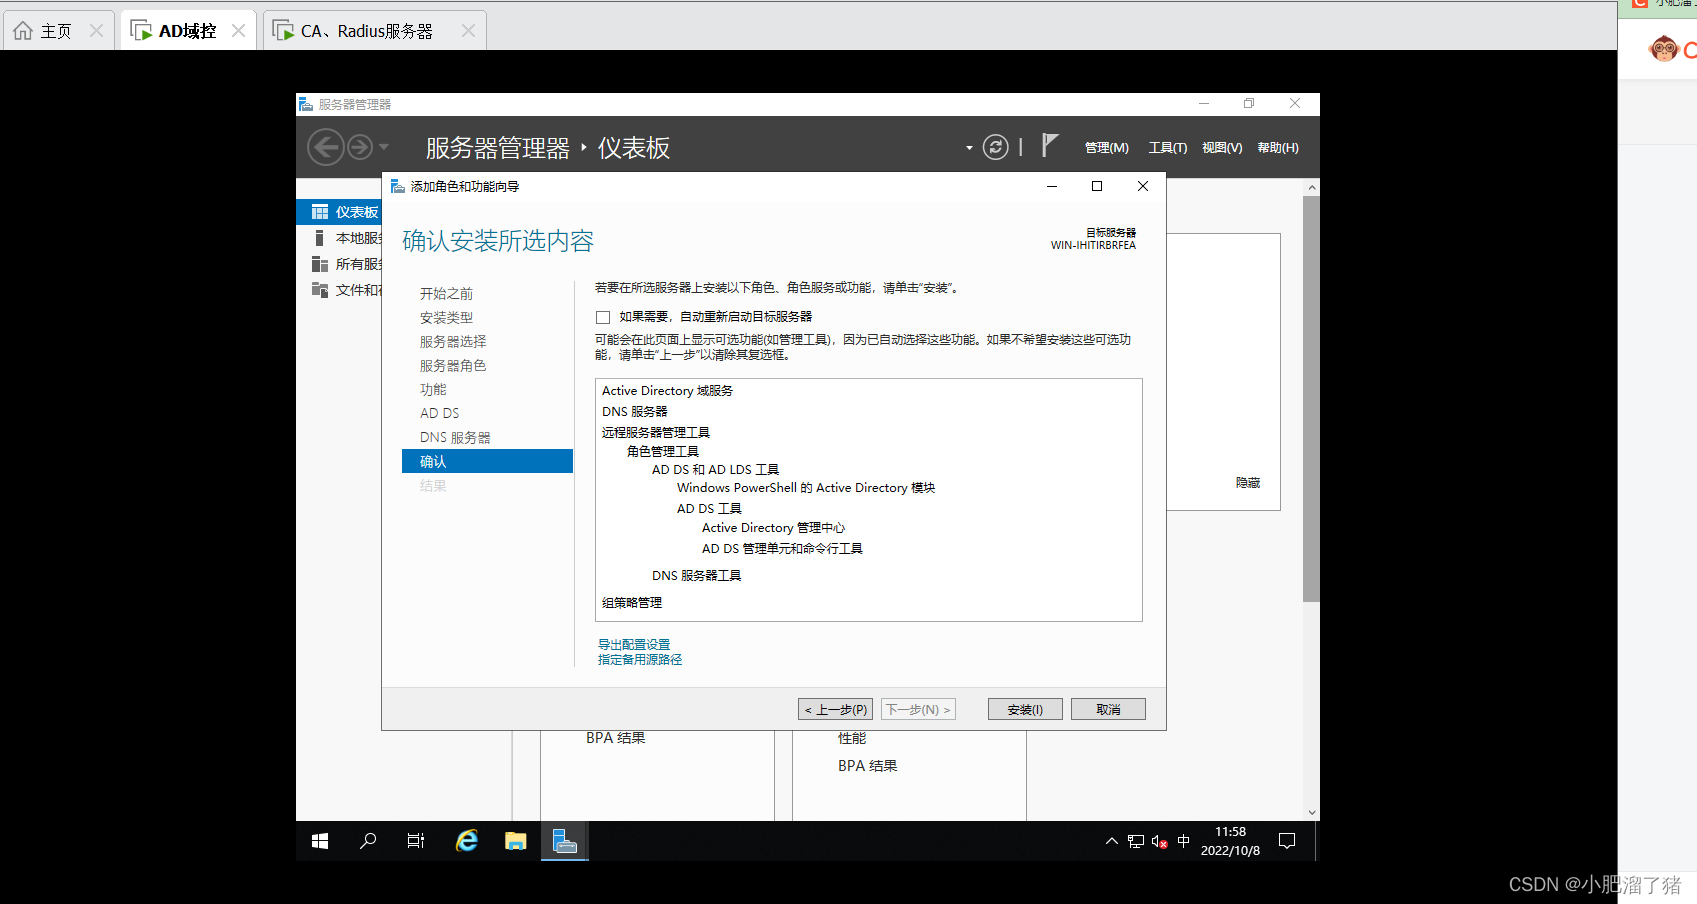The width and height of the screenshot is (1697, 904).
Task: Click the 所有服务器 sidebar icon
Action: 319,264
